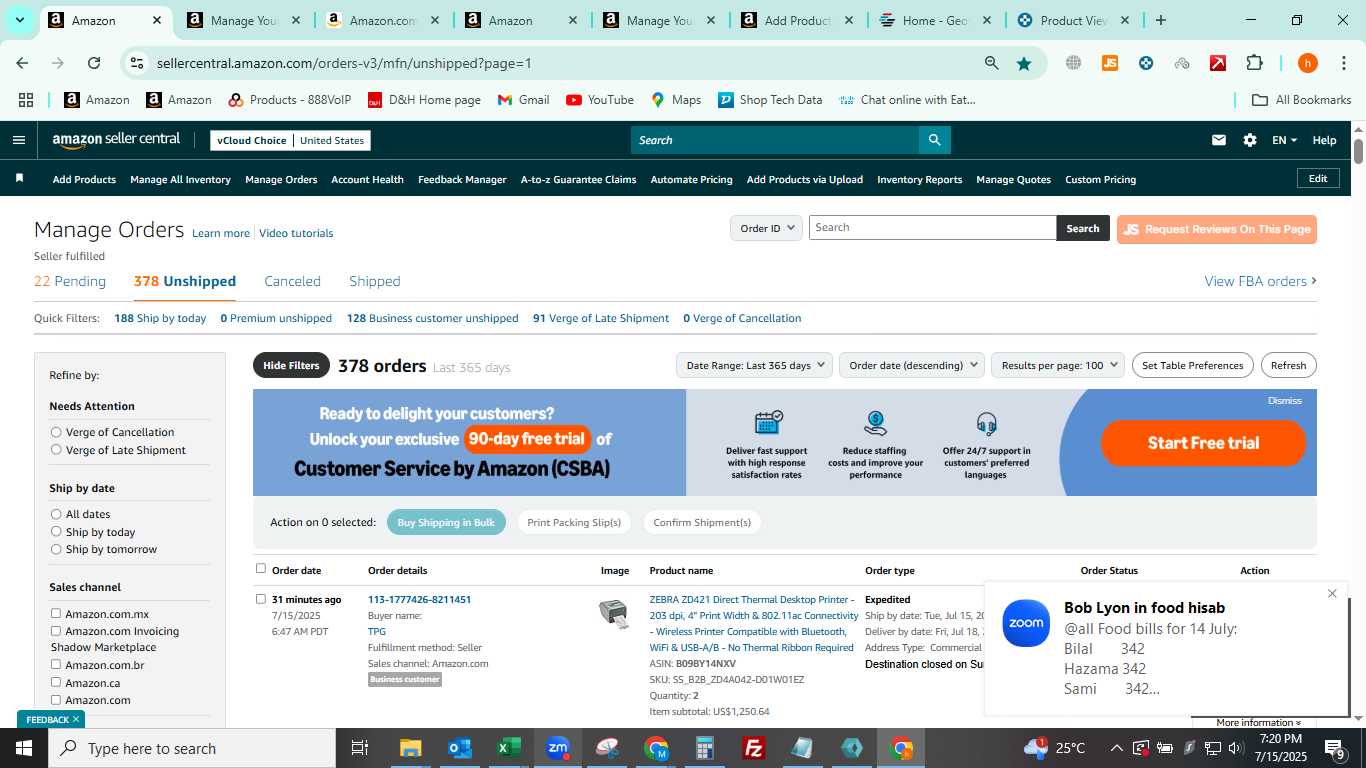Select Verge of Late Shipment radio button
Screen dimensions: 1366x768
pyautogui.click(x=56, y=450)
